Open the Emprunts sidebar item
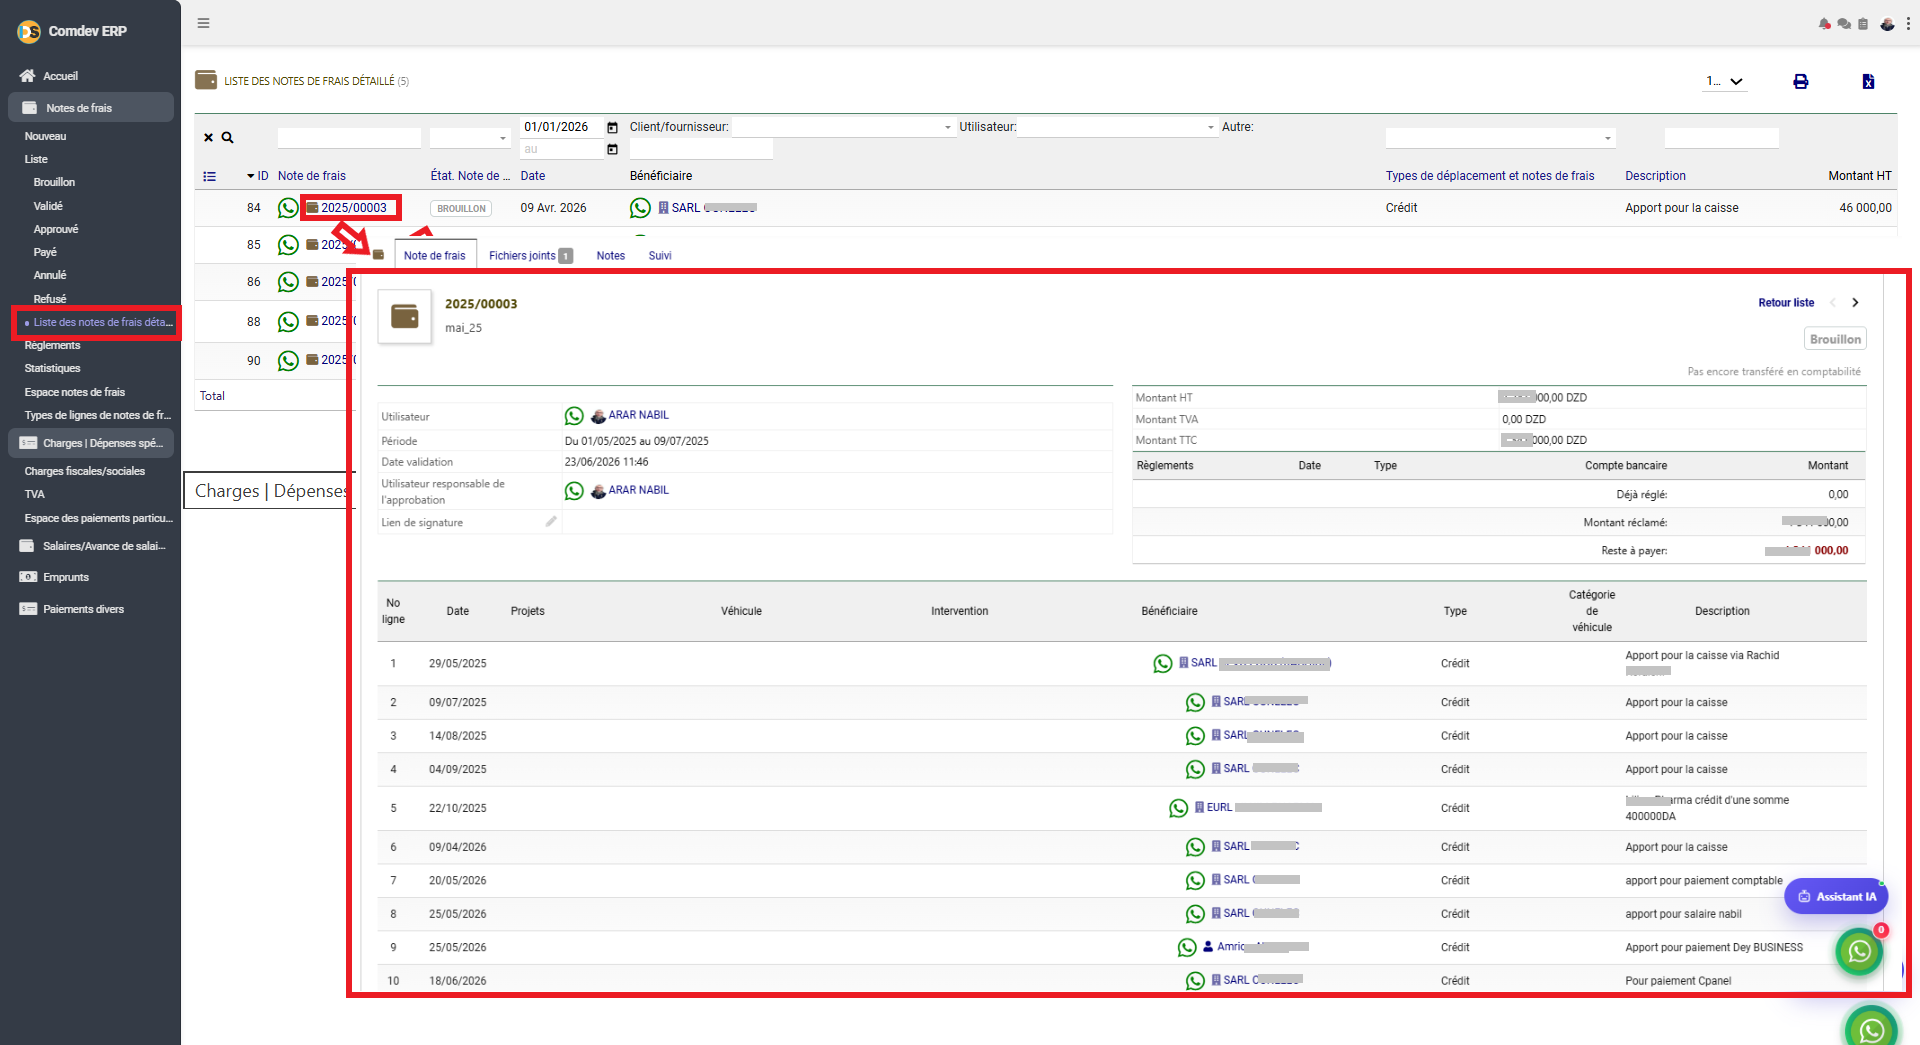Viewport: 1920px width, 1045px height. (x=66, y=578)
